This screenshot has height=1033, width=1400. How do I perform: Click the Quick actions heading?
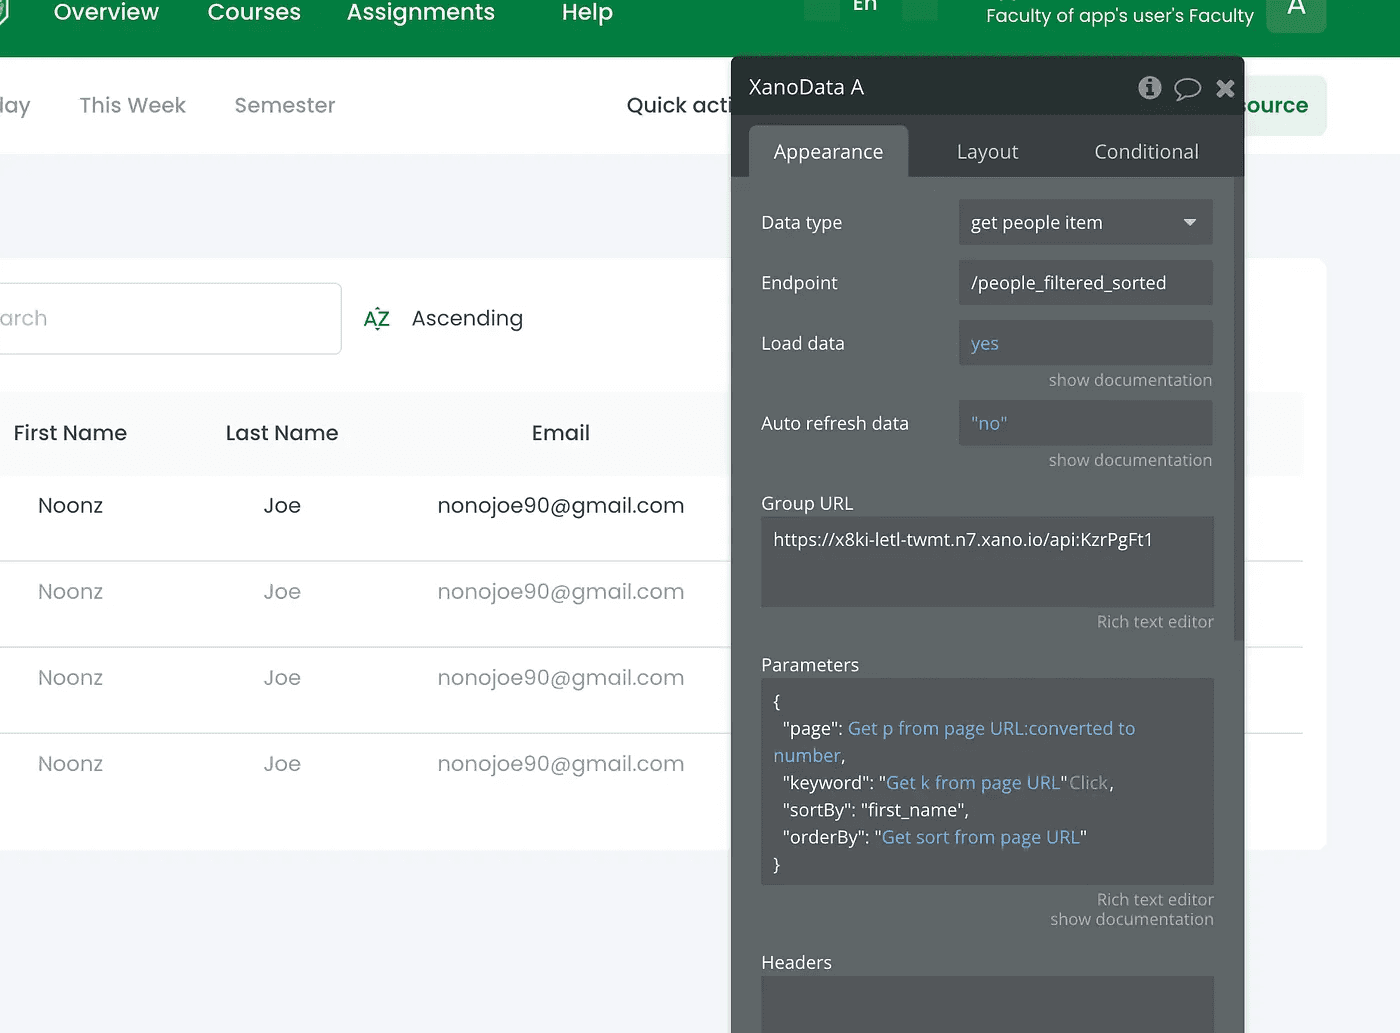click(679, 106)
